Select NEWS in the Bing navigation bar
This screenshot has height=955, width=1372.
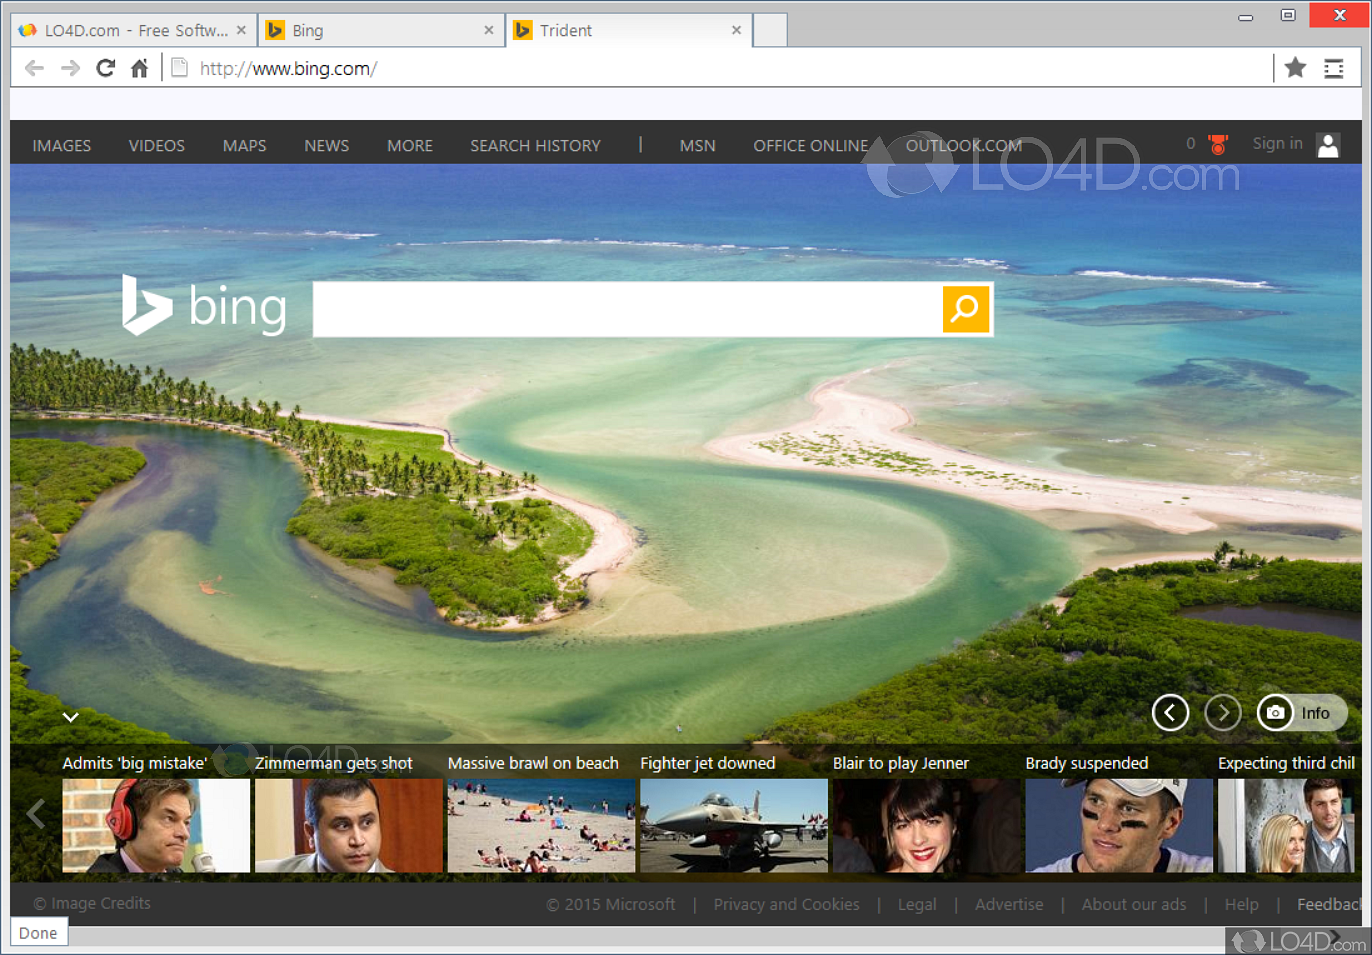[326, 145]
